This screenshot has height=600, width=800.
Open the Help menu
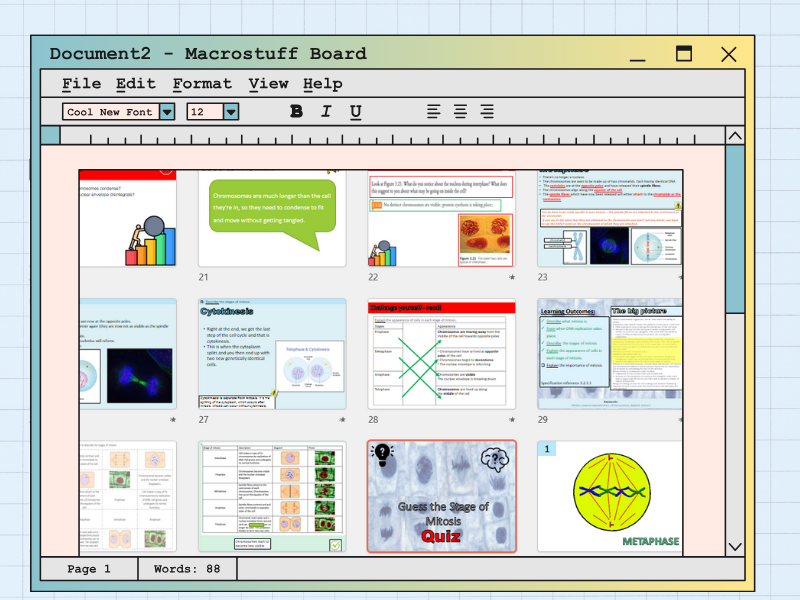coord(322,84)
